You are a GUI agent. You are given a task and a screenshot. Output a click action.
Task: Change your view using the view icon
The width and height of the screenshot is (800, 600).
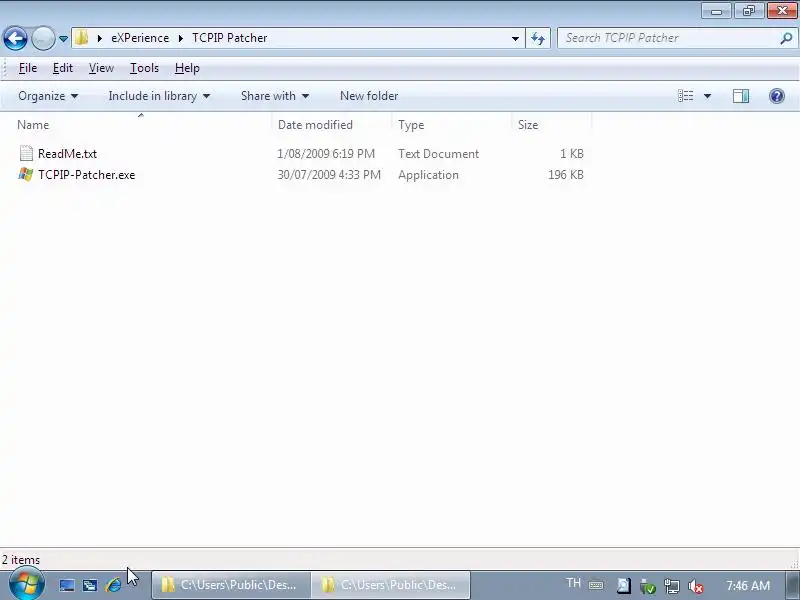point(685,96)
